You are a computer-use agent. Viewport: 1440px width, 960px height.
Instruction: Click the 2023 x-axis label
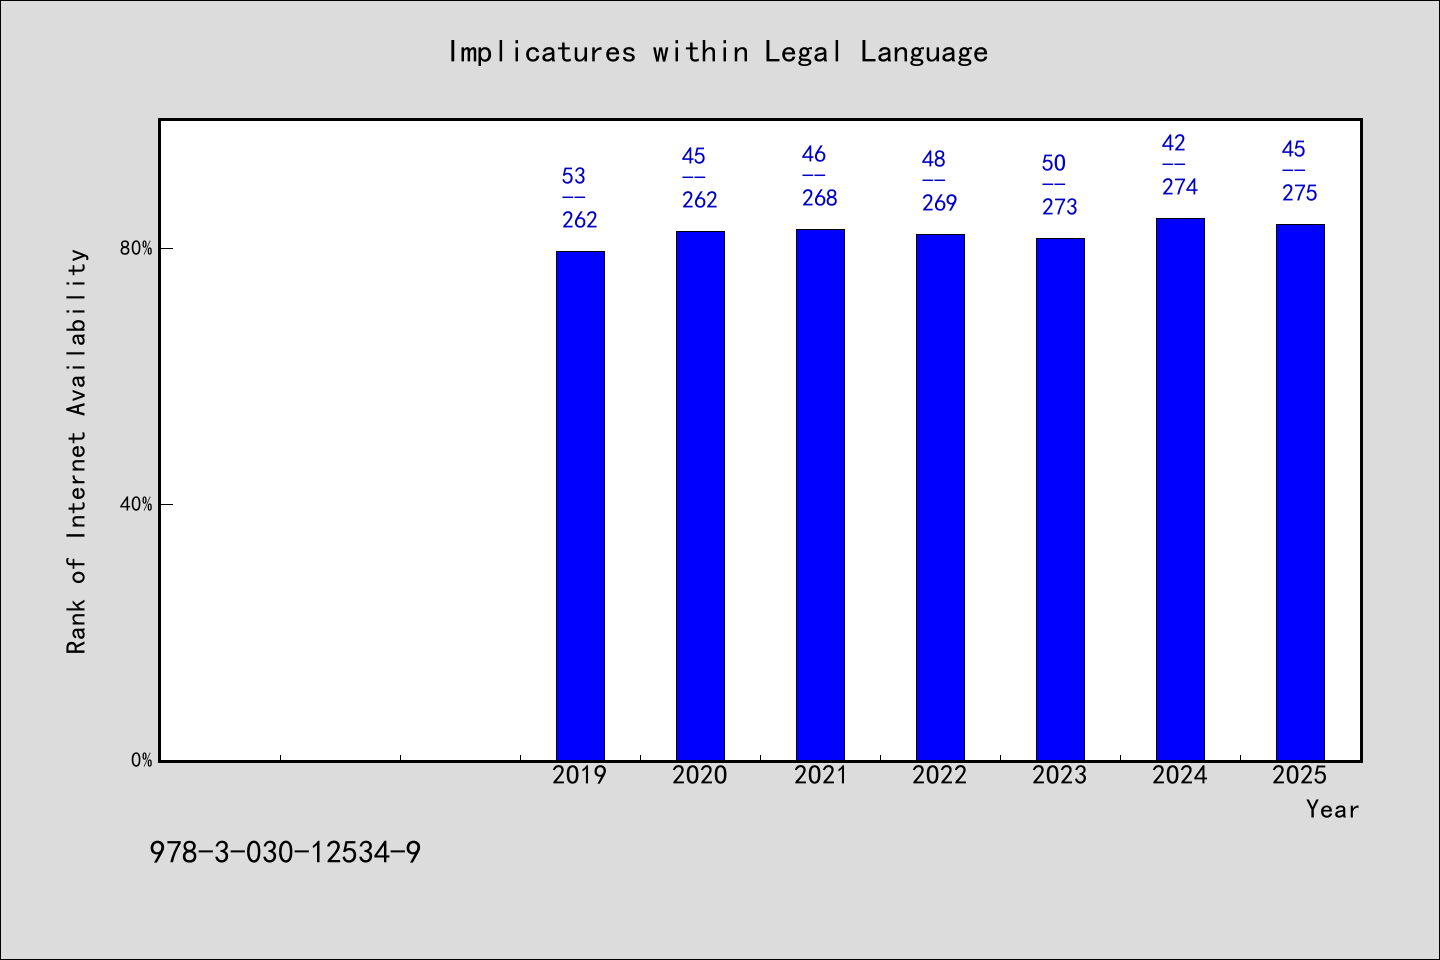click(1060, 775)
